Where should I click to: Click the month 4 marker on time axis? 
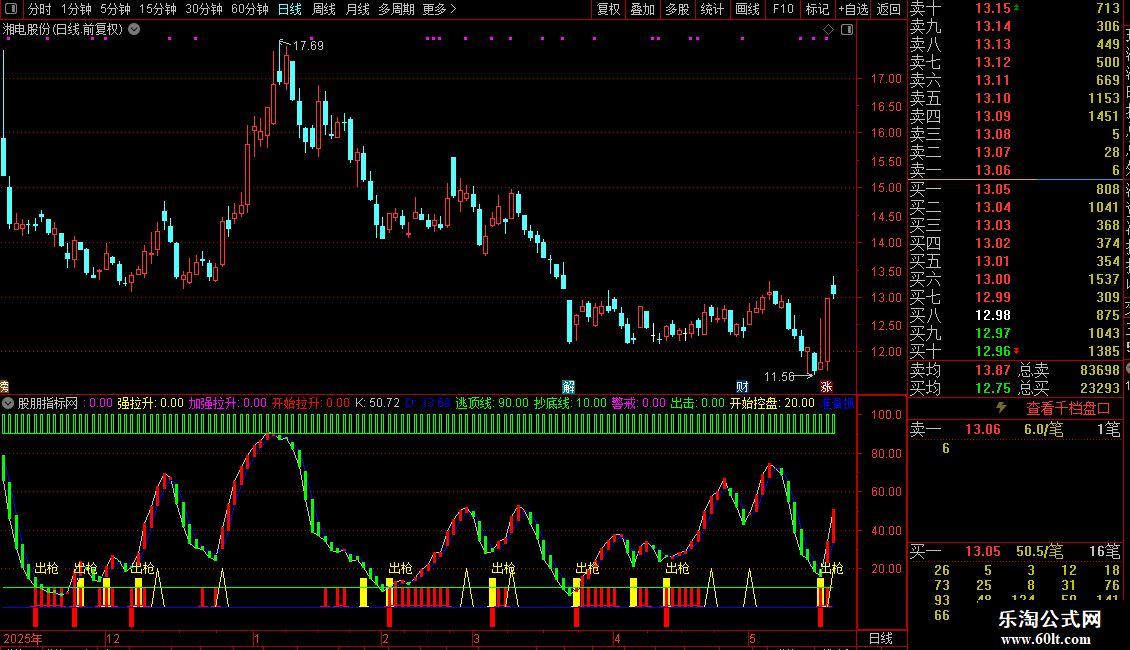(617, 638)
